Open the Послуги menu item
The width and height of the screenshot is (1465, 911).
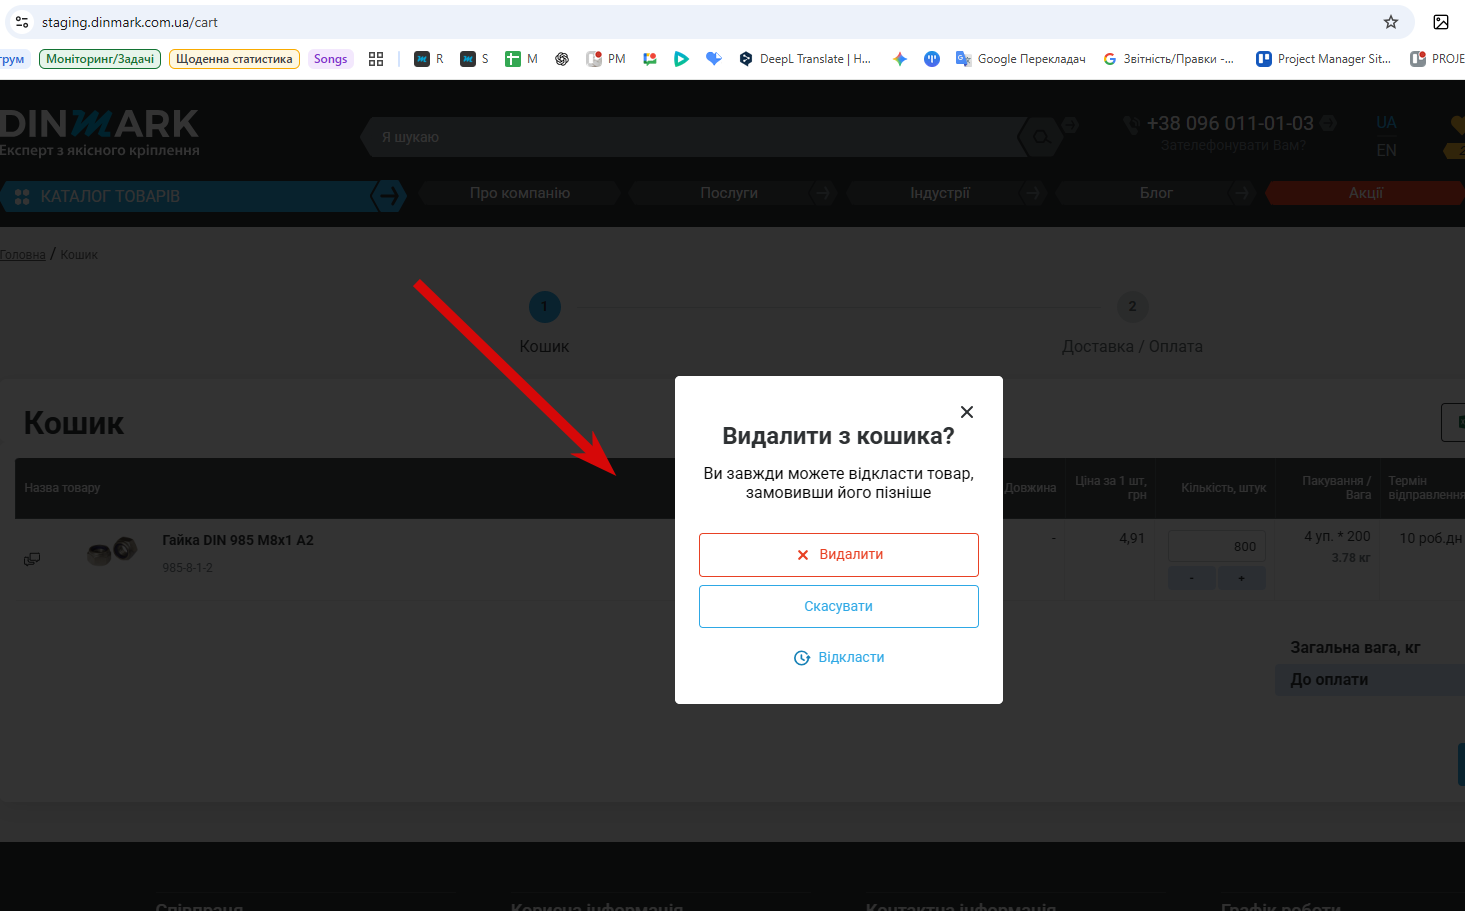[x=729, y=193]
